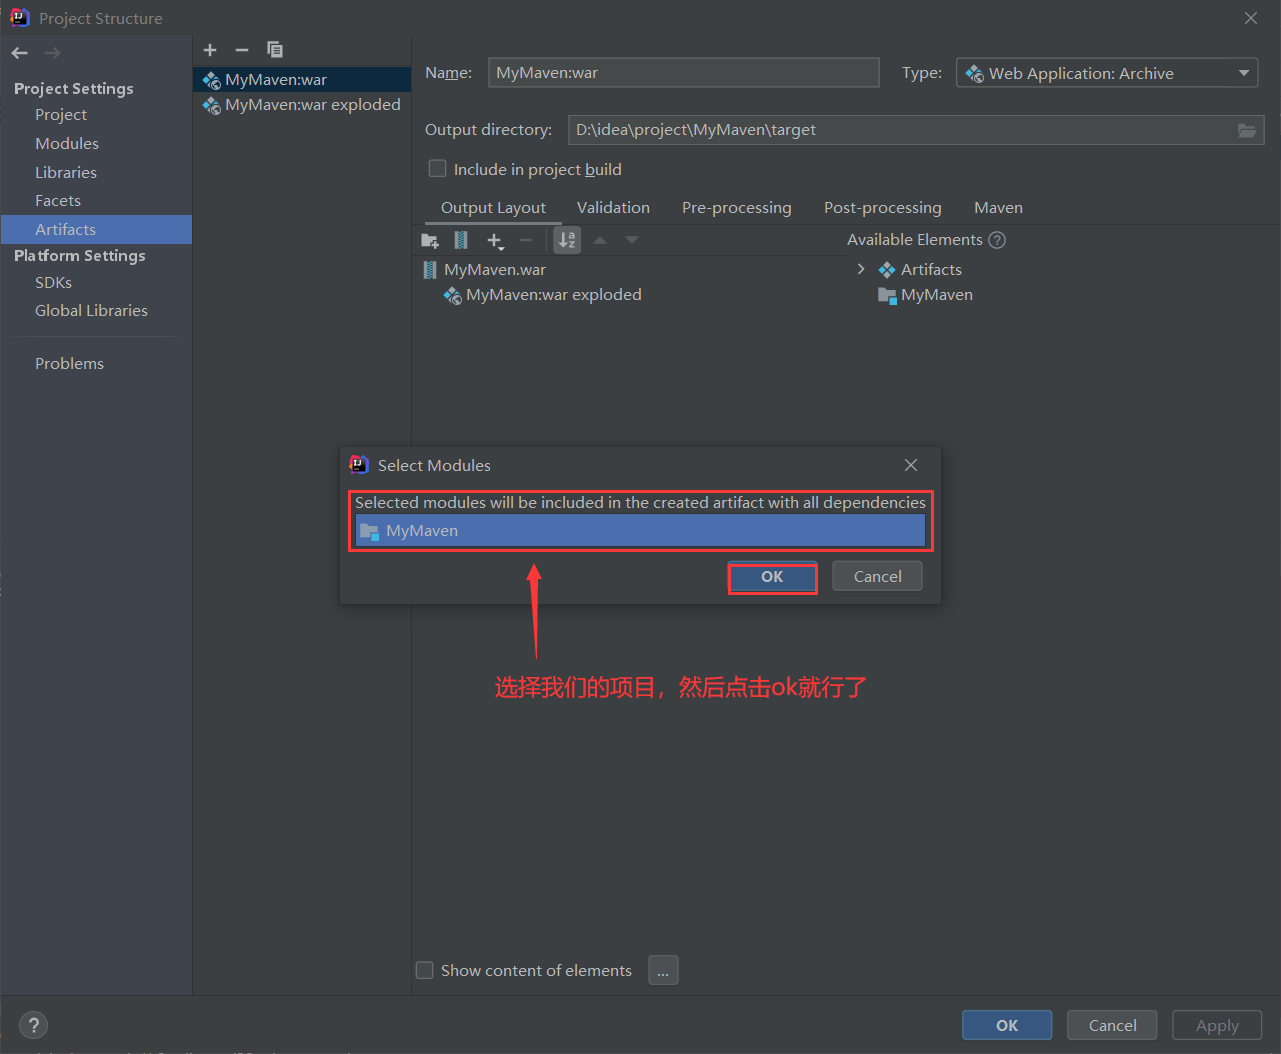Create a directory in output layout
This screenshot has height=1054, width=1281.
pos(430,240)
